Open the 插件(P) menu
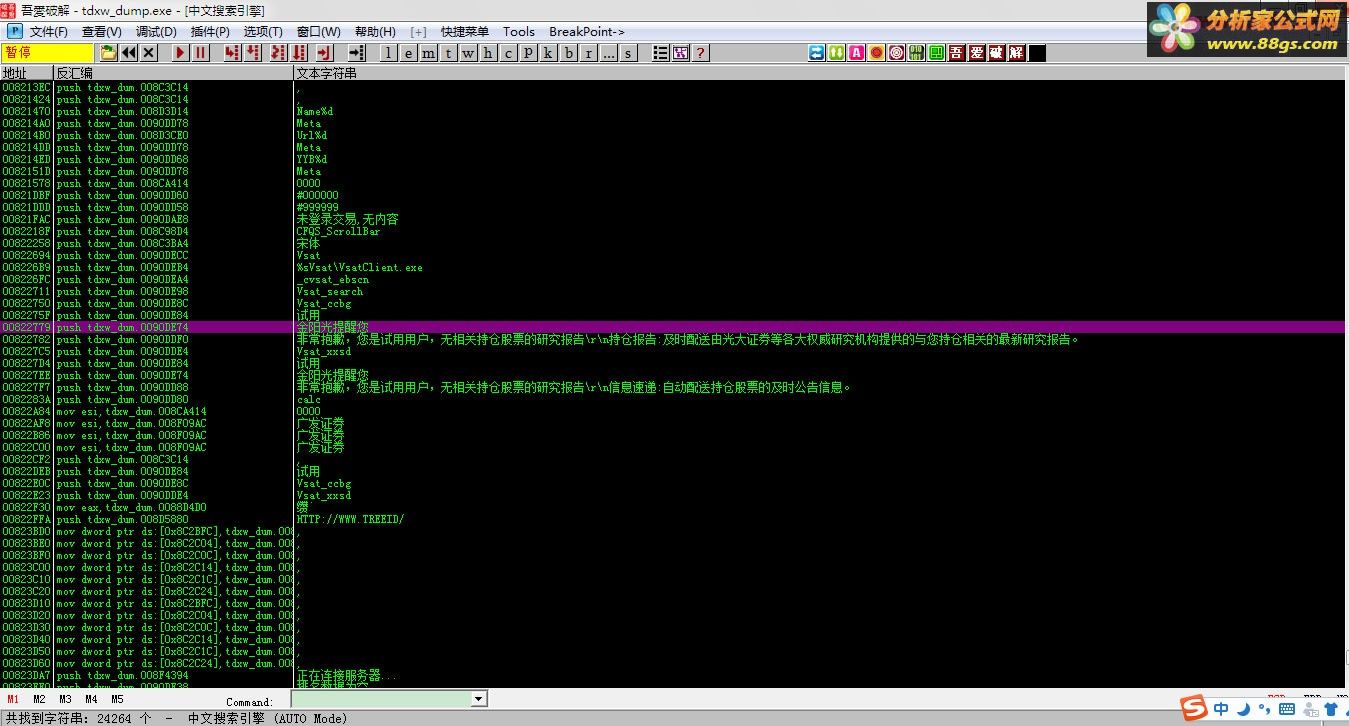 210,32
